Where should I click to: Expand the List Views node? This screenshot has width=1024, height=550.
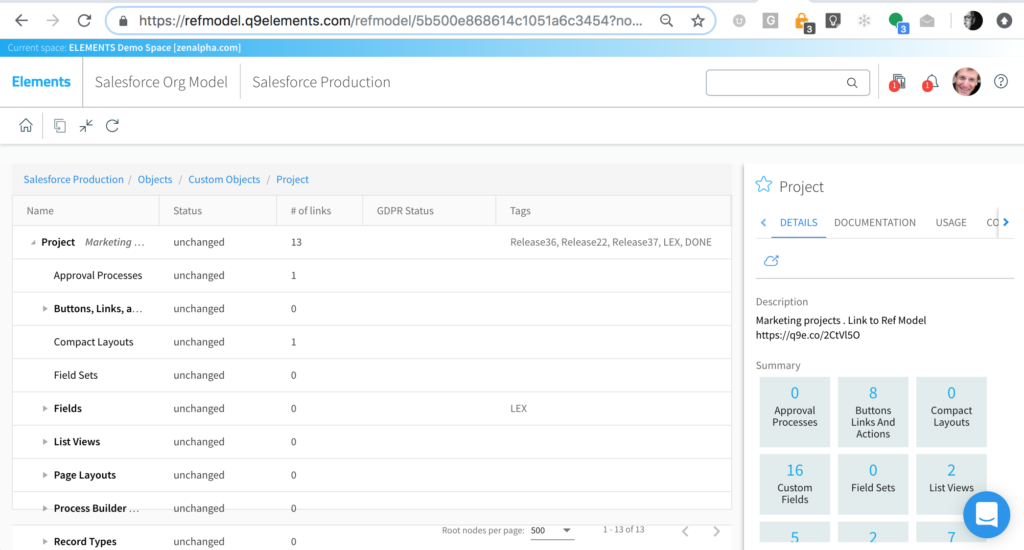45,442
